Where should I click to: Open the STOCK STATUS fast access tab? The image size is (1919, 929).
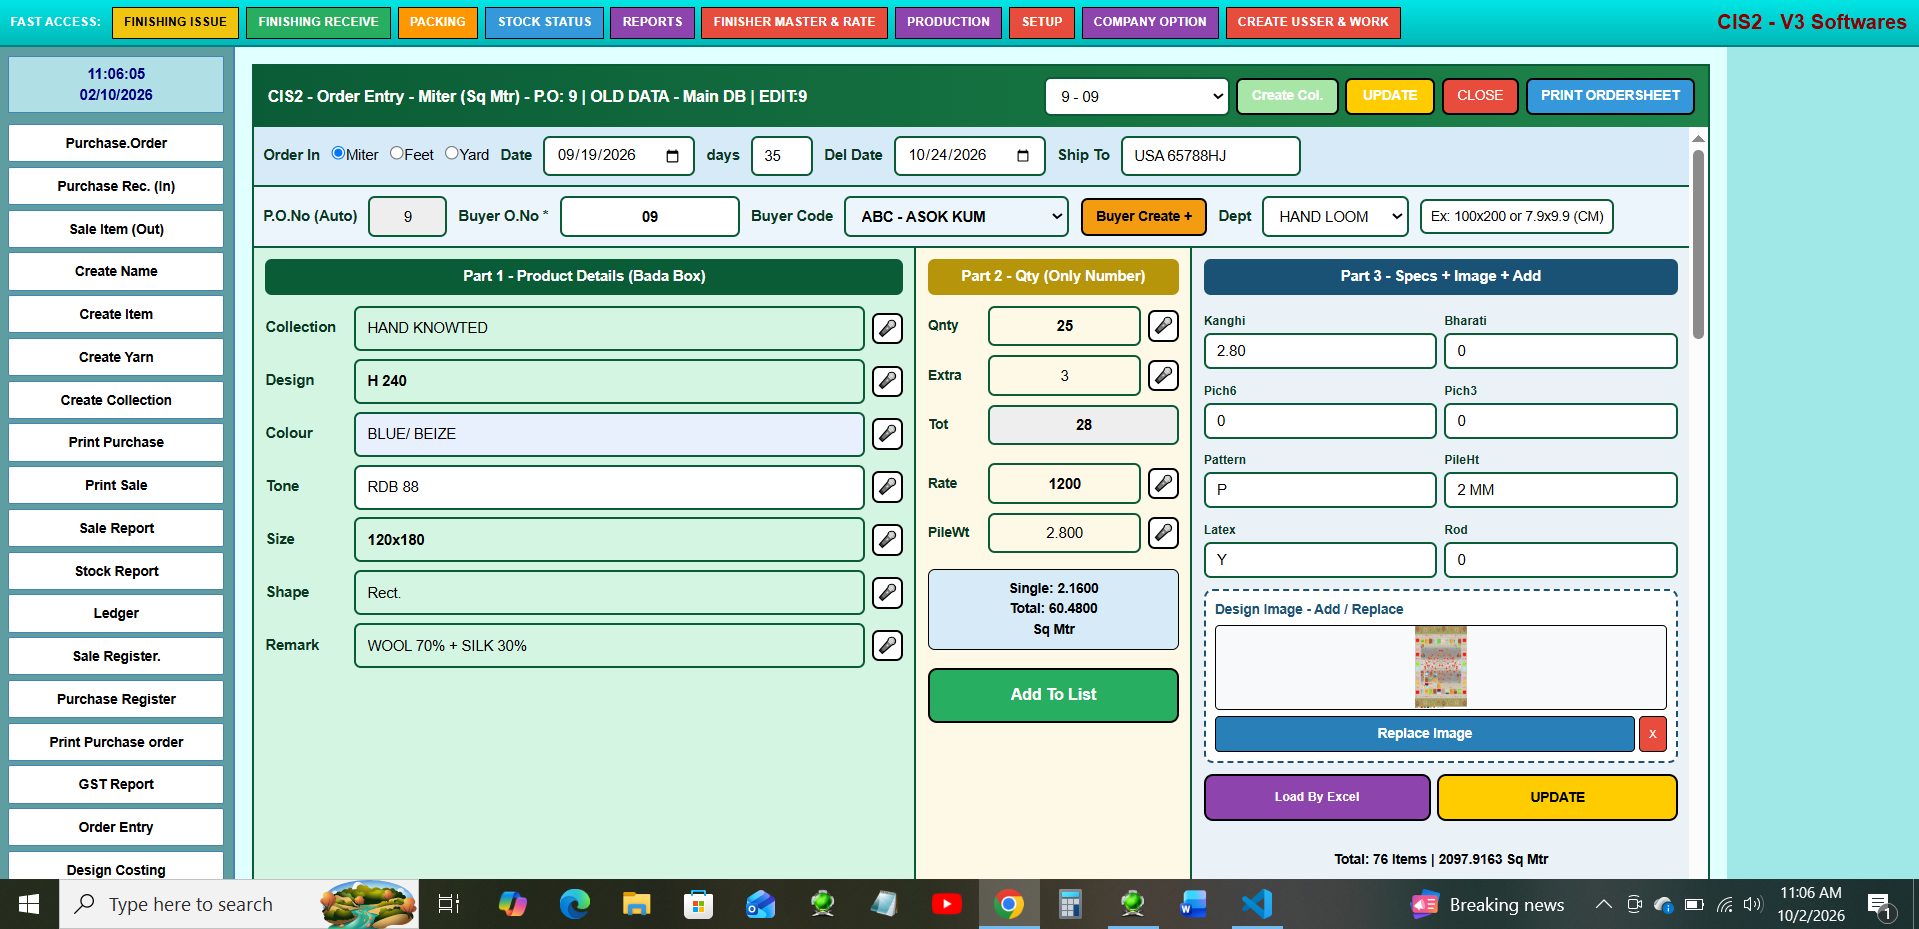click(x=544, y=22)
